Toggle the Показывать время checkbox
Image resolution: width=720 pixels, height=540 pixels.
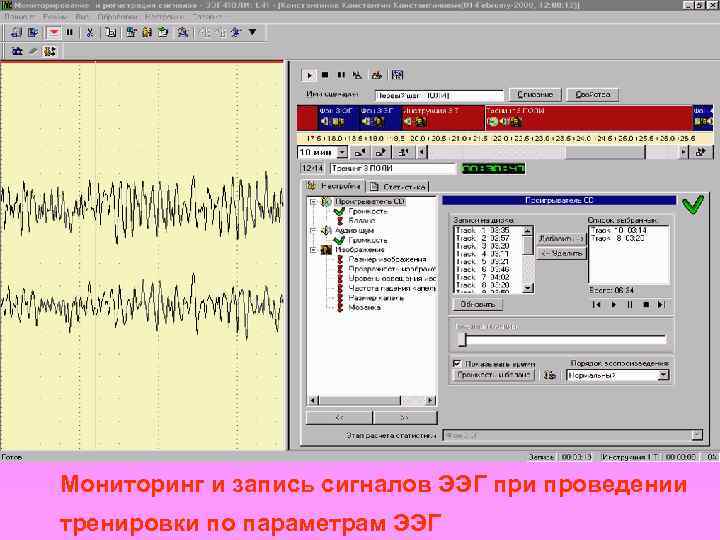(x=457, y=364)
